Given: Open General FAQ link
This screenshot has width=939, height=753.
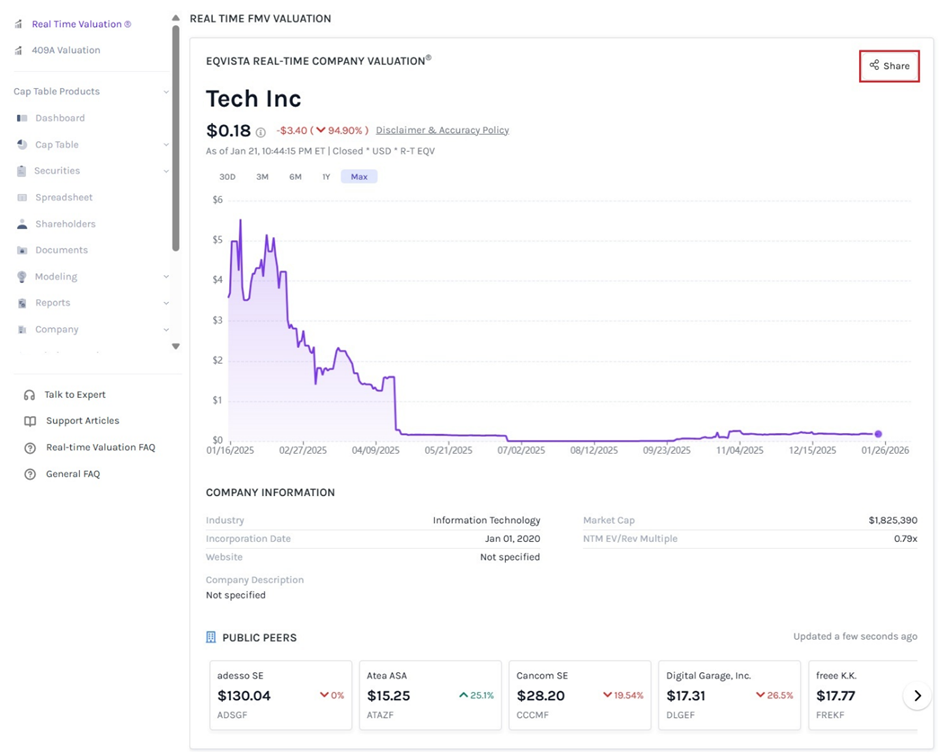Looking at the screenshot, I should click(x=73, y=474).
